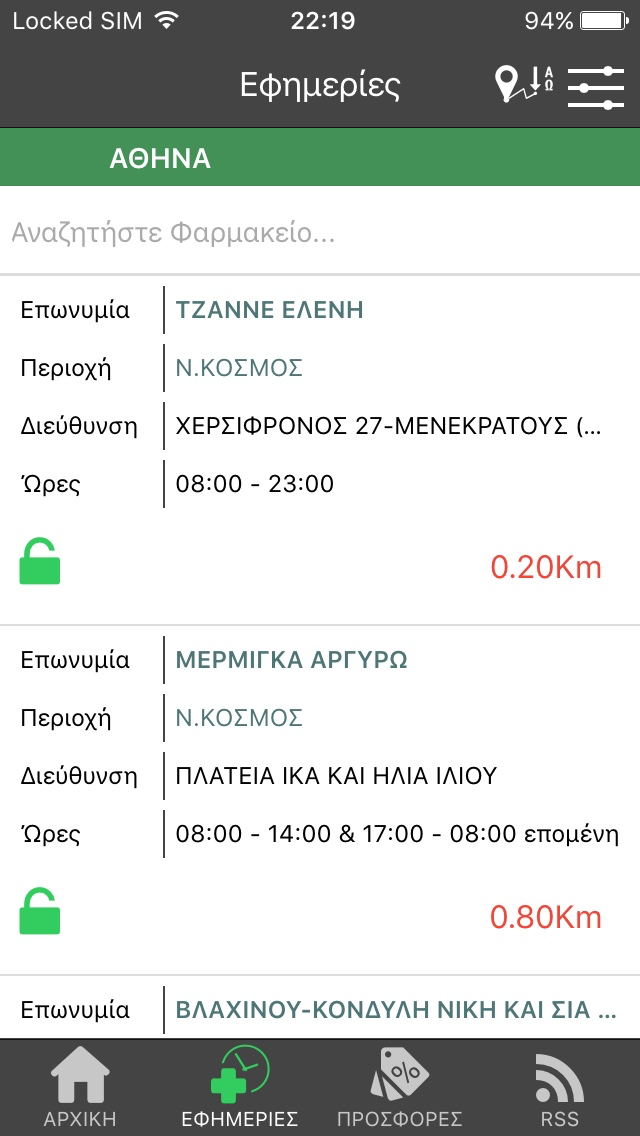Tap the 0.80Km distance label
The image size is (640, 1136).
pos(546,916)
